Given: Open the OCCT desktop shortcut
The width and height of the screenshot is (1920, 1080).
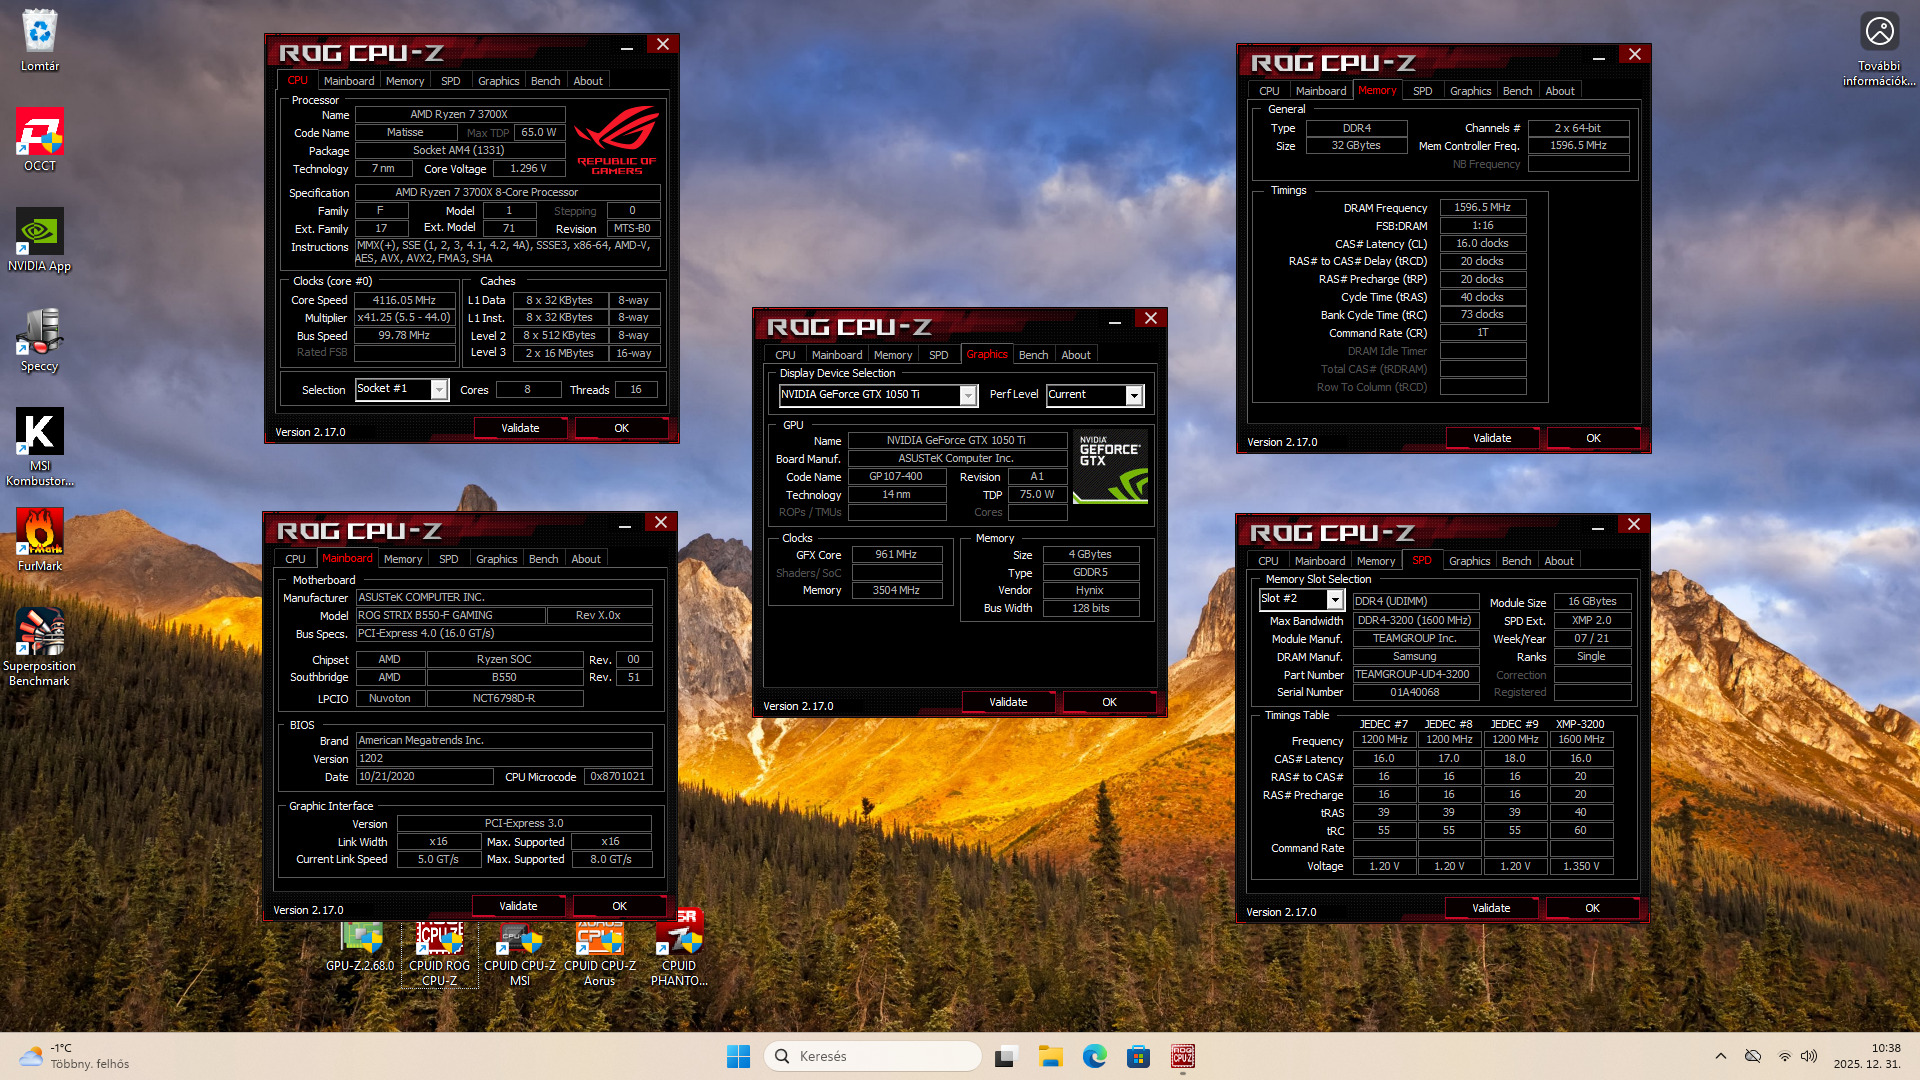Looking at the screenshot, I should point(39,134).
